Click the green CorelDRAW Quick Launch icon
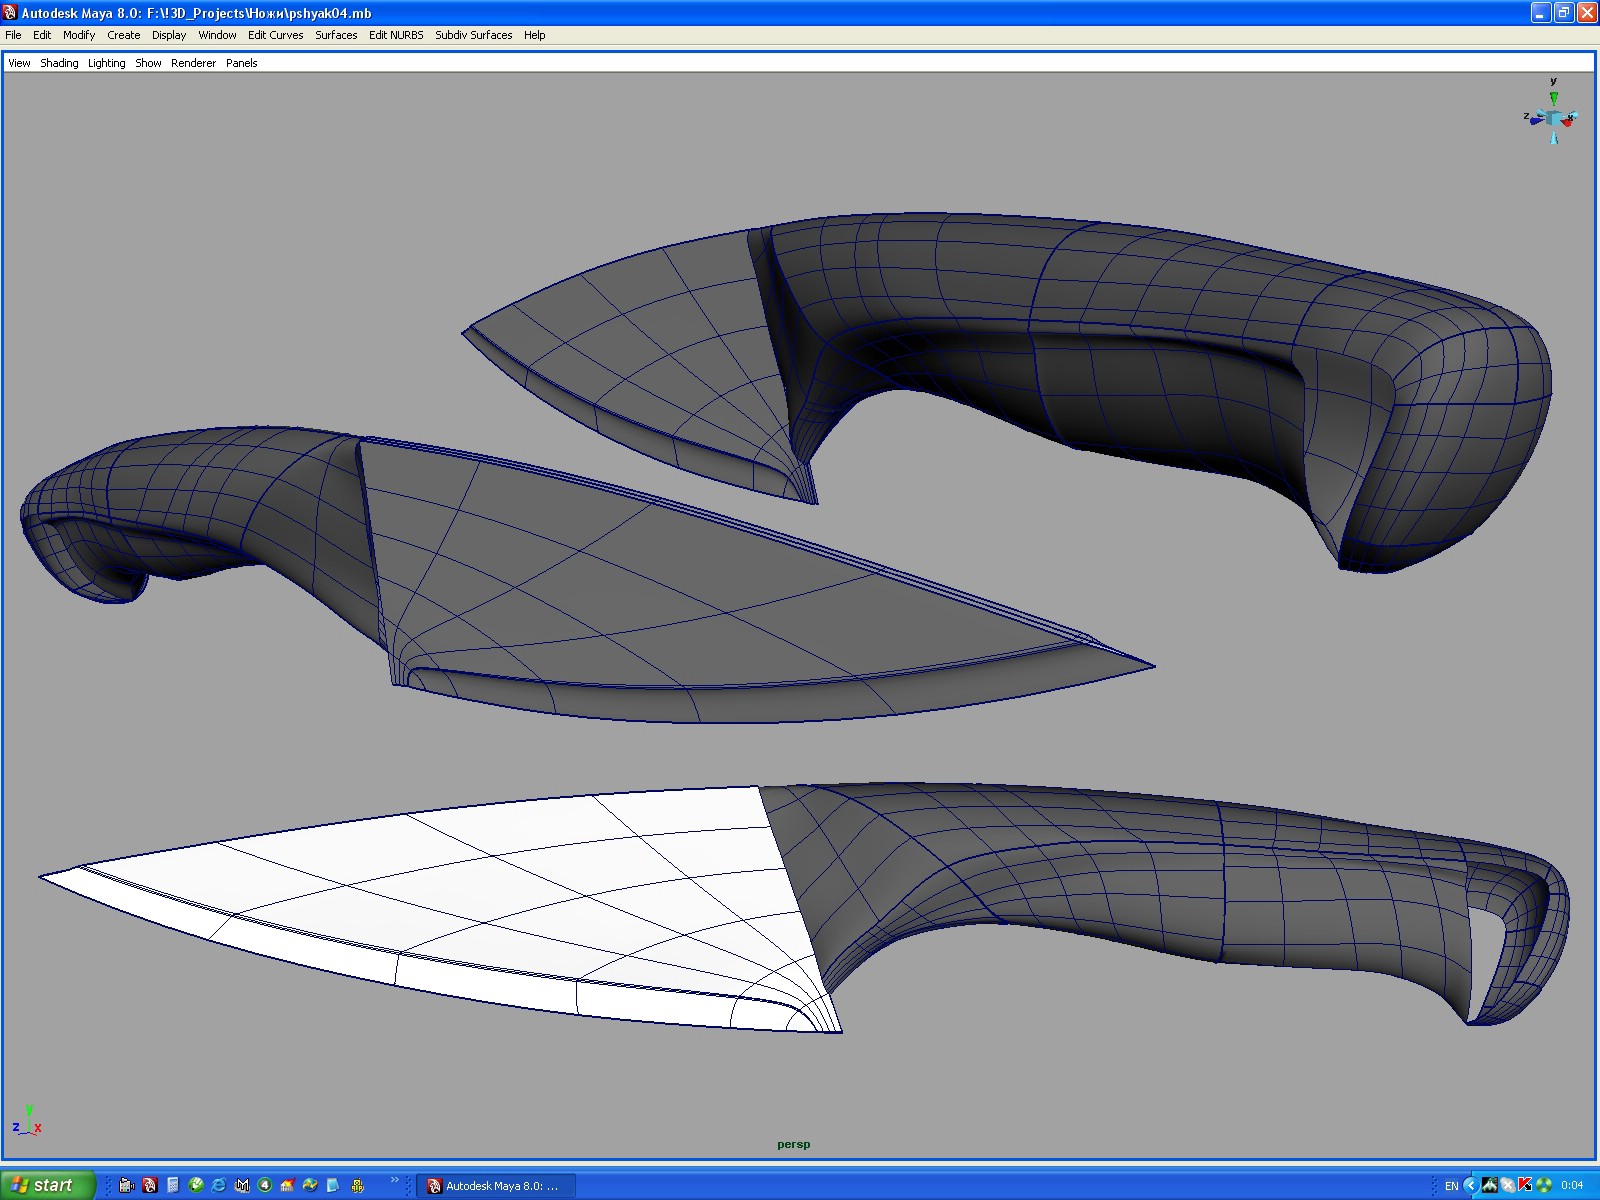The height and width of the screenshot is (1200, 1600). 195,1186
